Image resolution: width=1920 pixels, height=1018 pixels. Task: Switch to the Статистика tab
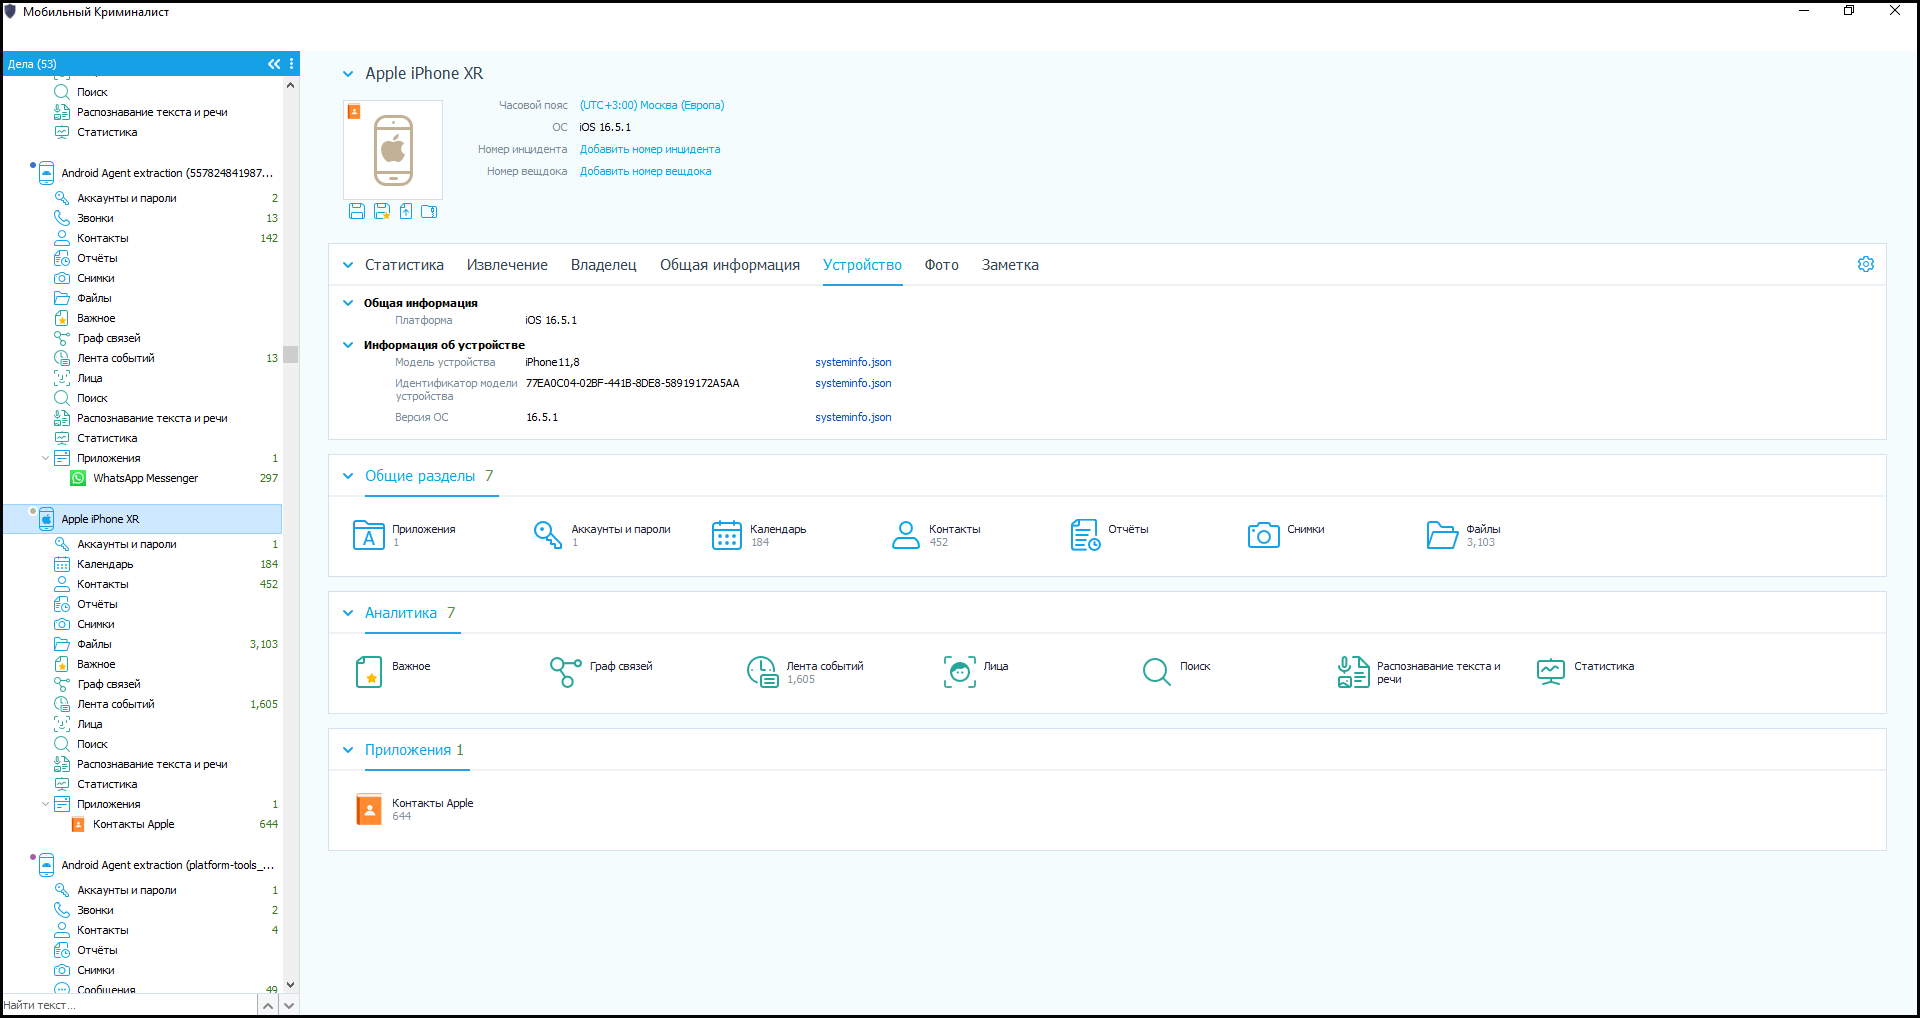pos(404,265)
